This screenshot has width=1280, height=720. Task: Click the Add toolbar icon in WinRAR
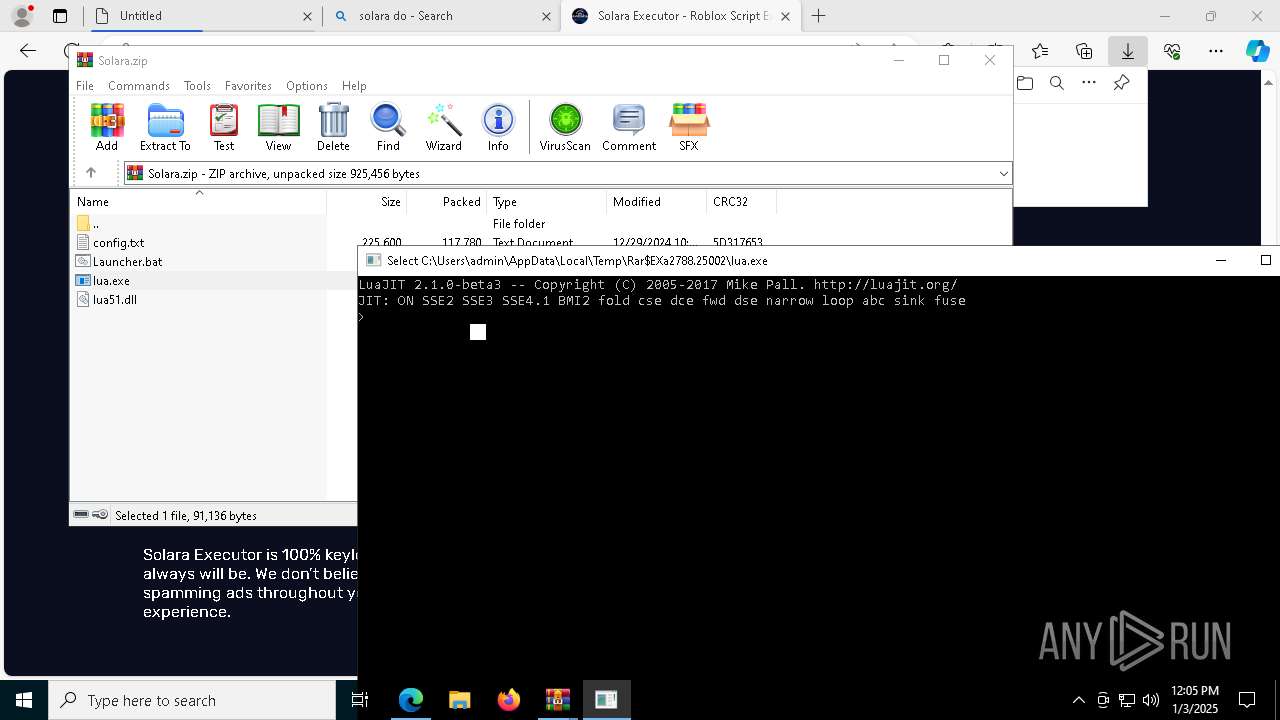pyautogui.click(x=107, y=127)
